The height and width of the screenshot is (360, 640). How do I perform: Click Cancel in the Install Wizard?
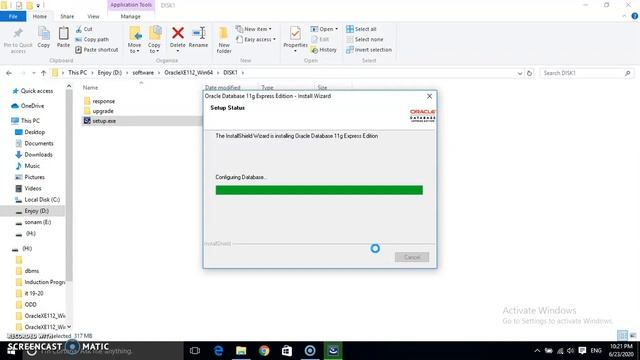[x=412, y=257]
